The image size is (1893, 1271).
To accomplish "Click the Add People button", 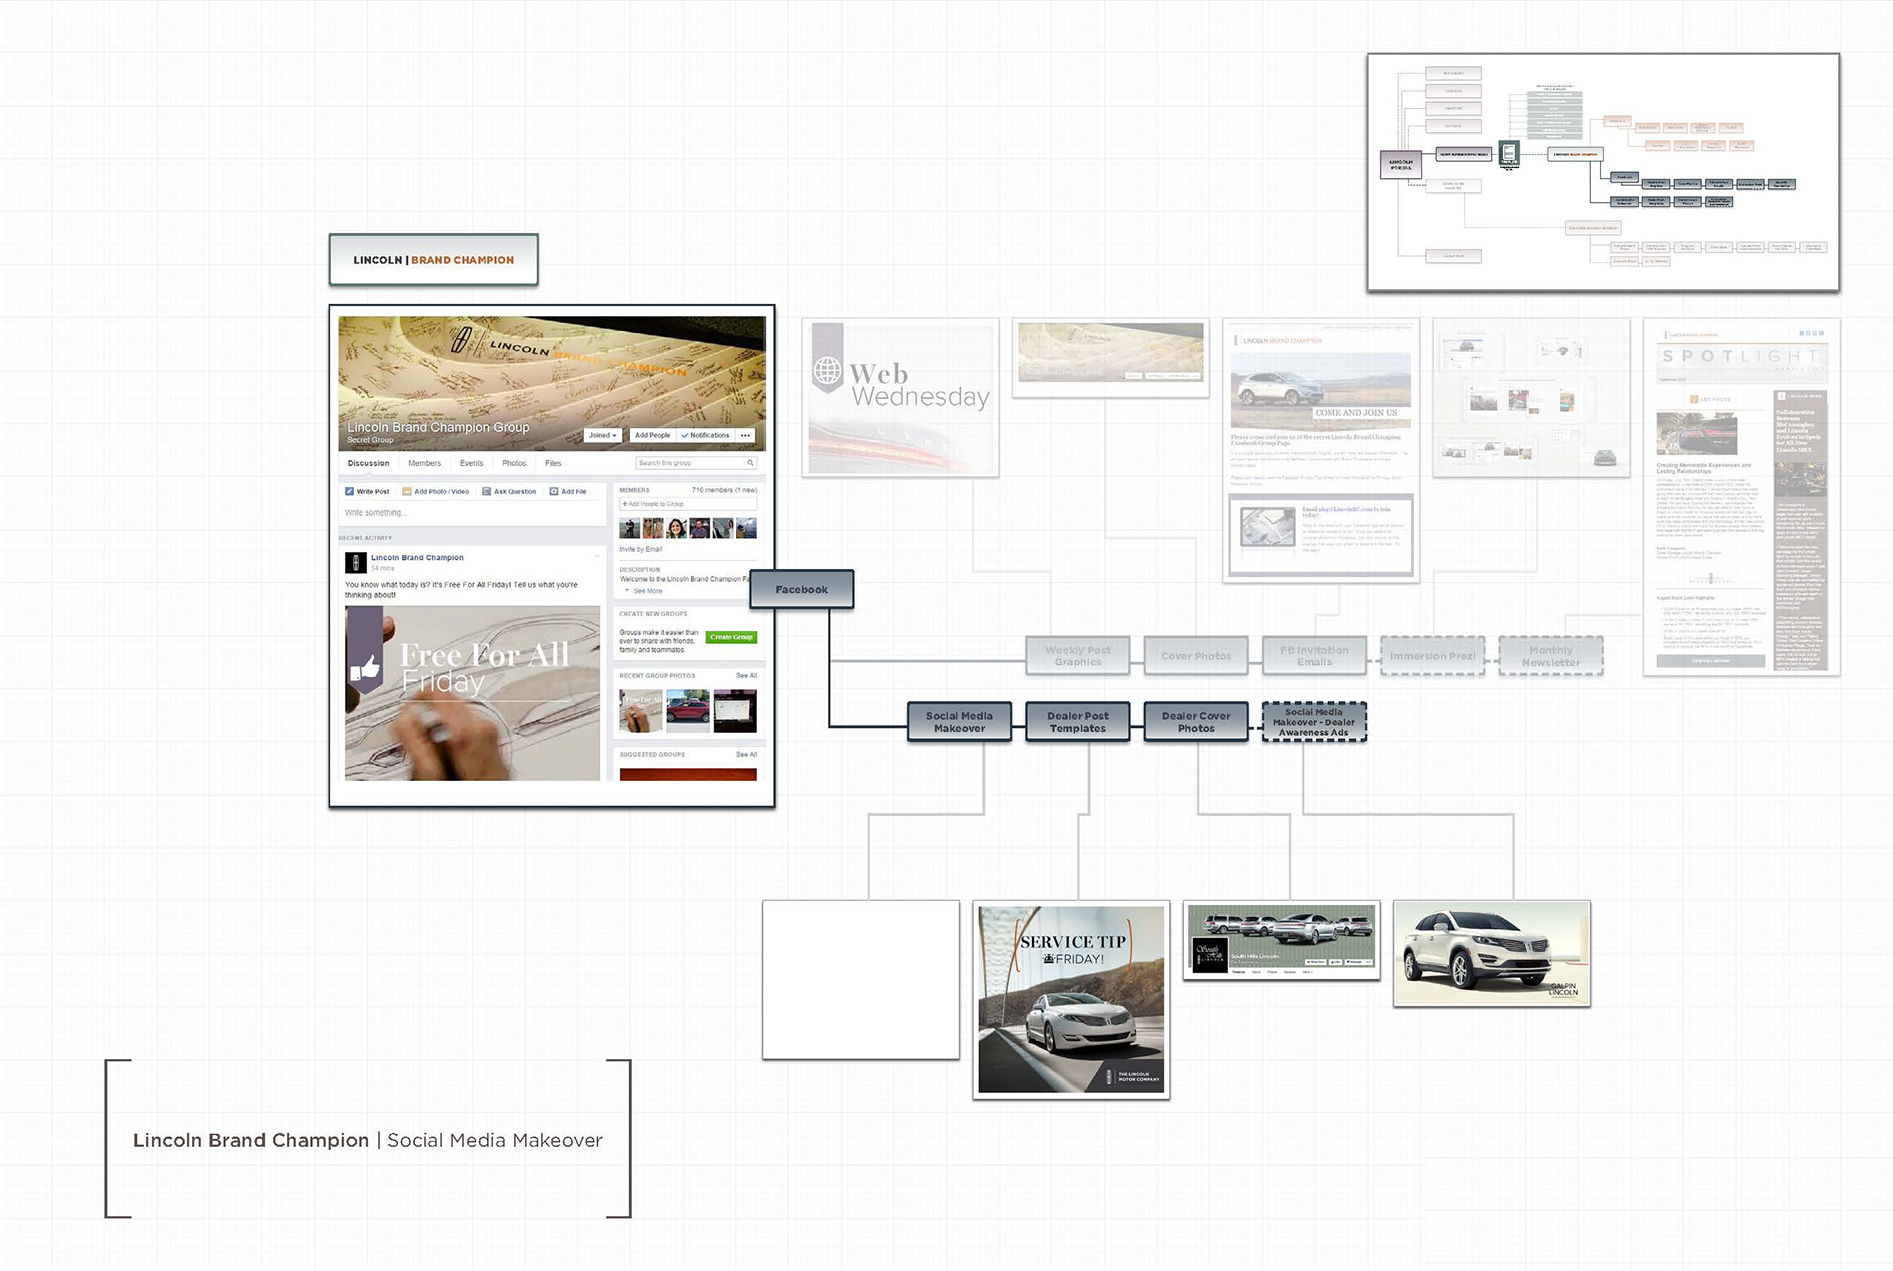I will 652,435.
